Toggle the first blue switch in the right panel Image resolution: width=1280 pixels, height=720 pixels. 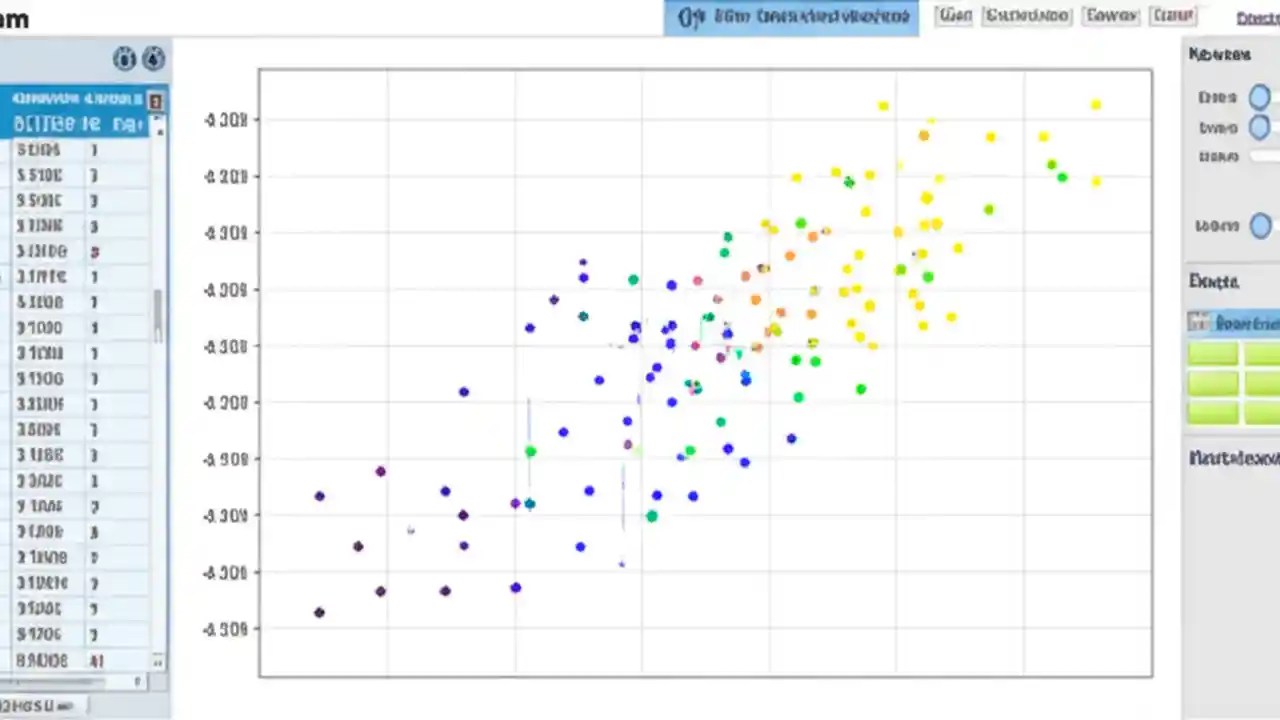pos(1259,97)
